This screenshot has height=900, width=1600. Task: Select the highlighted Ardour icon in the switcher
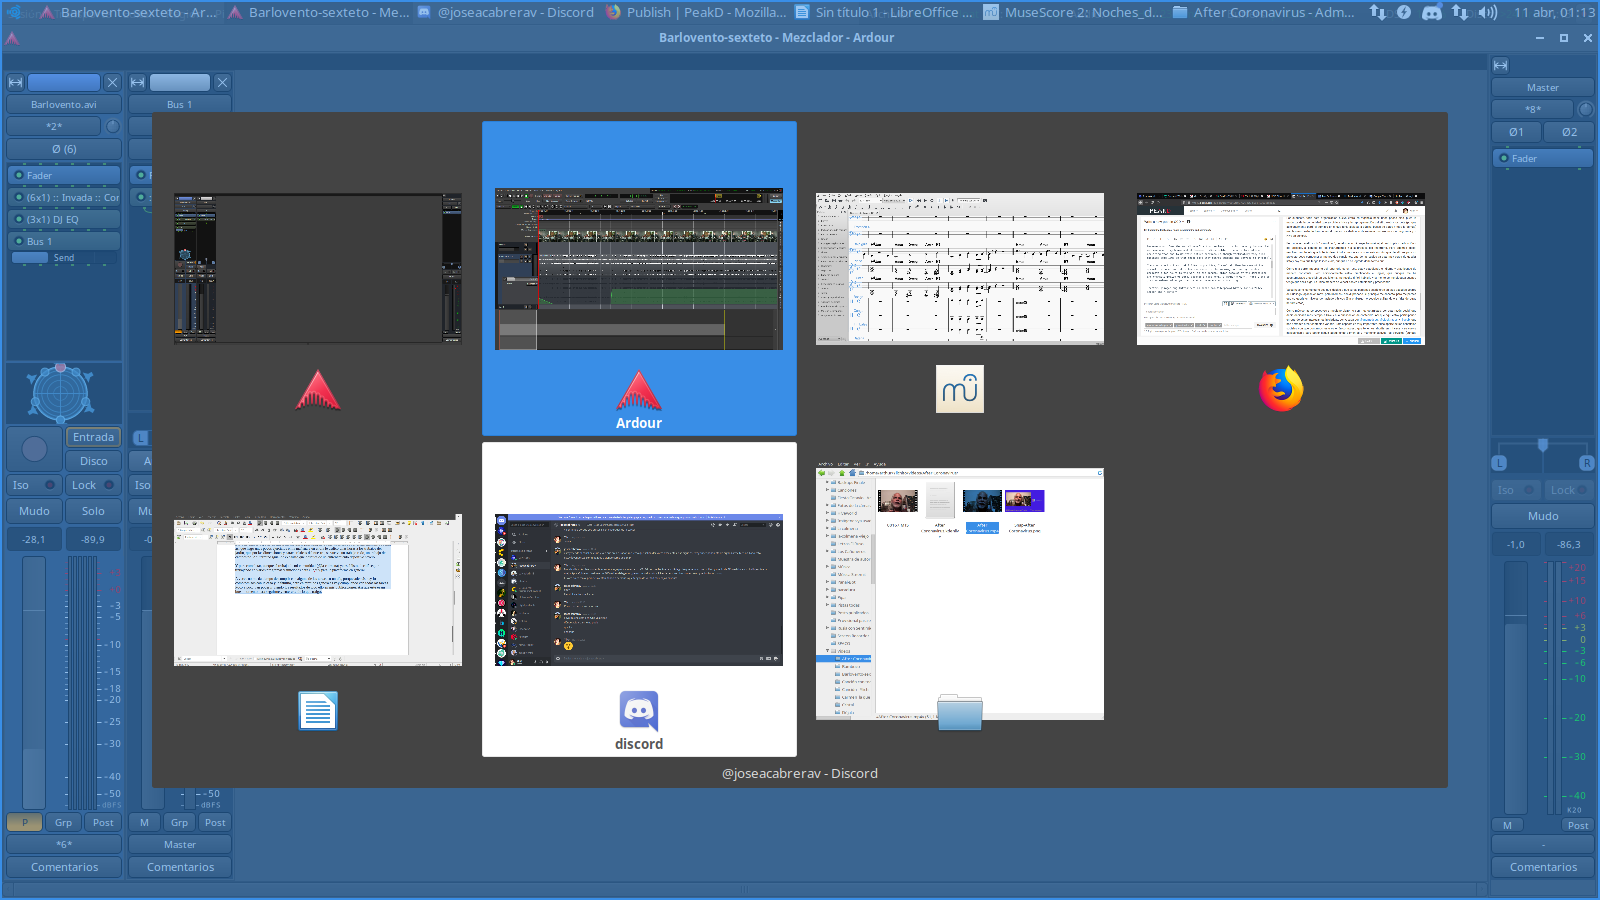point(639,390)
